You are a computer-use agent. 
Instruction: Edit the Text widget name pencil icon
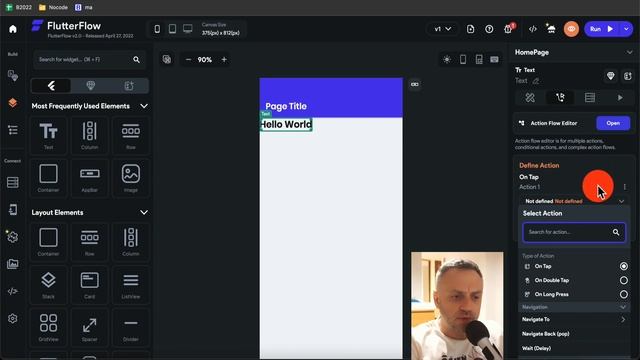pos(536,81)
